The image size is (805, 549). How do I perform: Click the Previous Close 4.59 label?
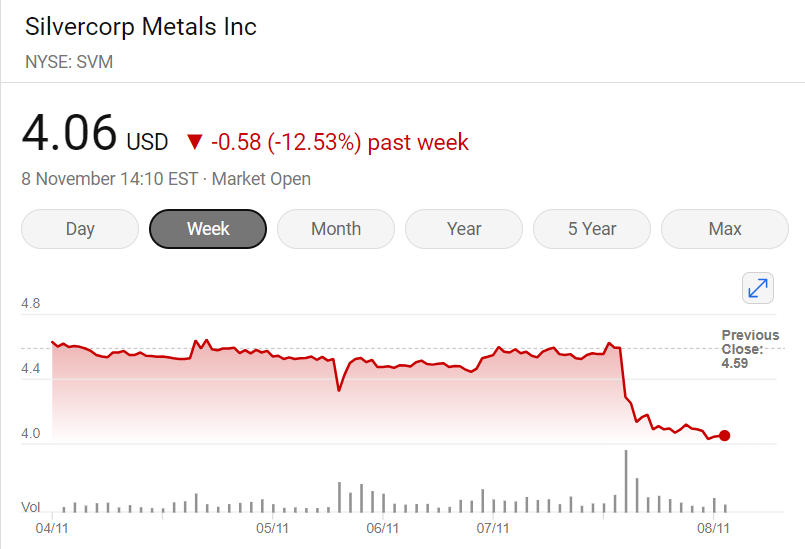pyautogui.click(x=749, y=349)
